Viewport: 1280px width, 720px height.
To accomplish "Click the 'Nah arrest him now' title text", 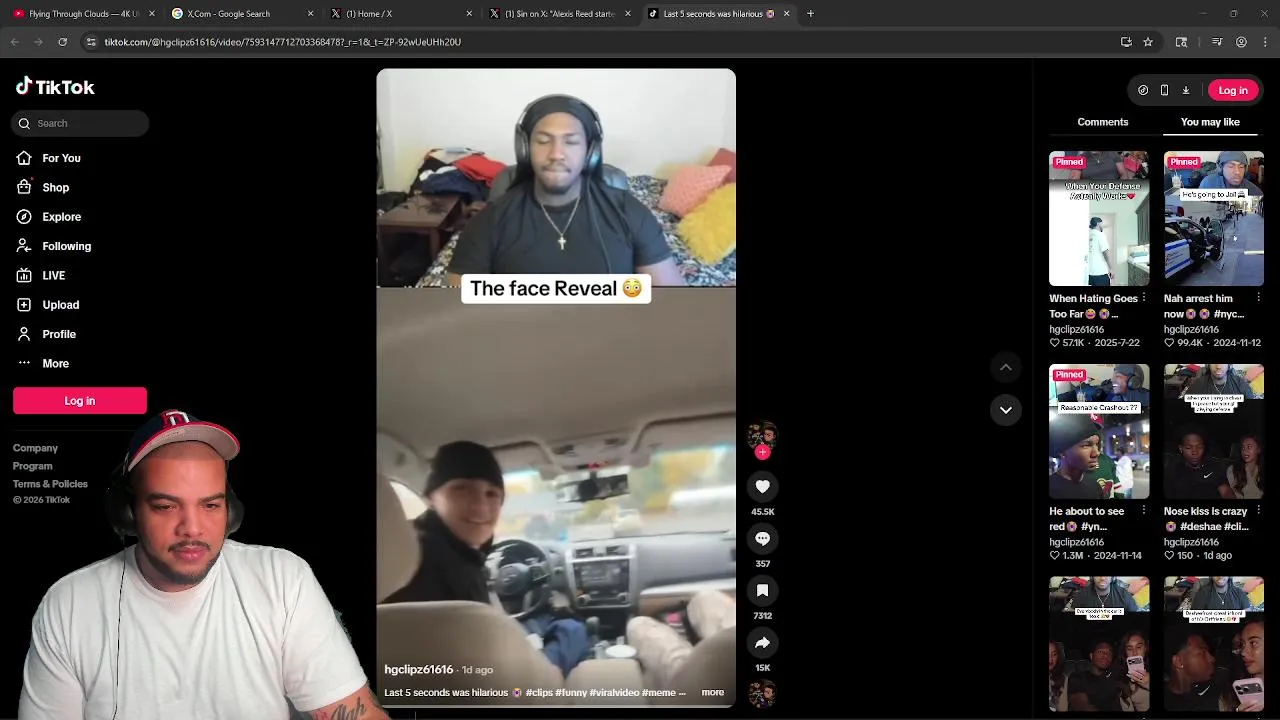I will click(1204, 306).
